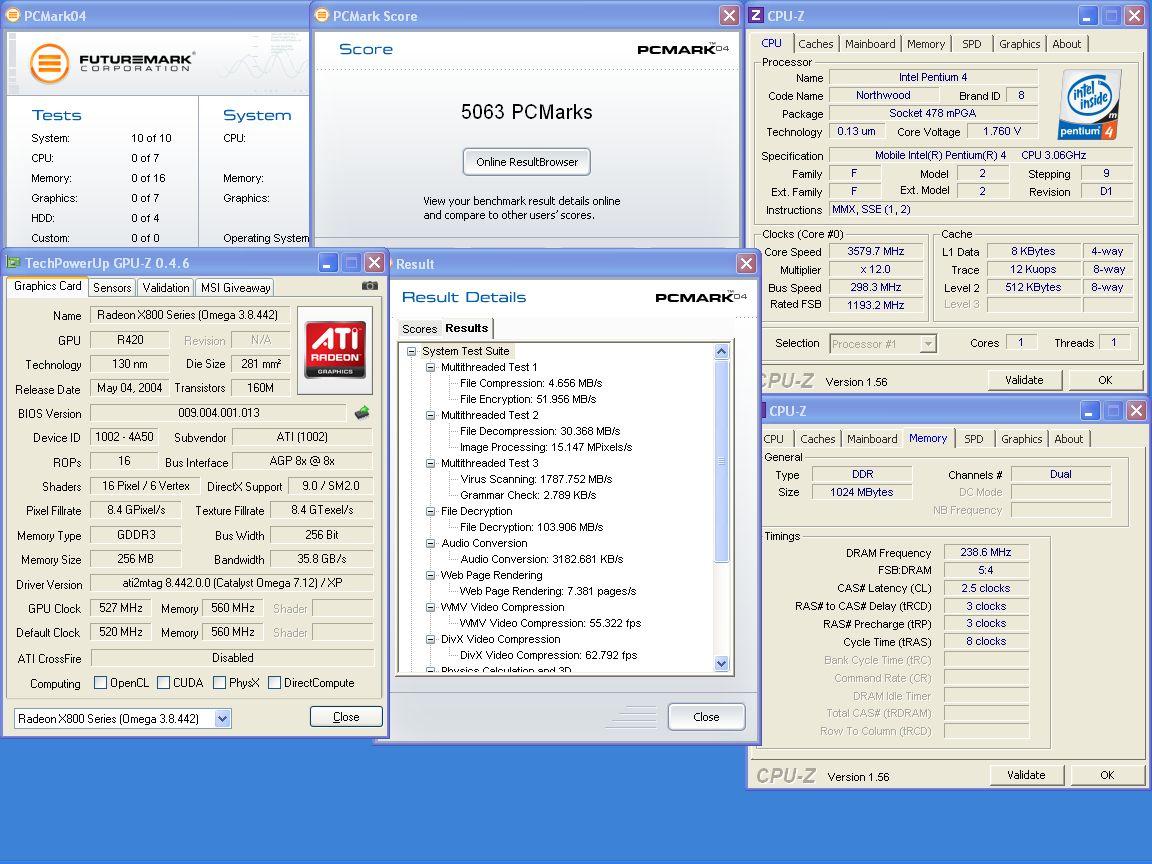Click the PCMark Score window title icon
This screenshot has width=1152, height=864.
click(x=321, y=15)
